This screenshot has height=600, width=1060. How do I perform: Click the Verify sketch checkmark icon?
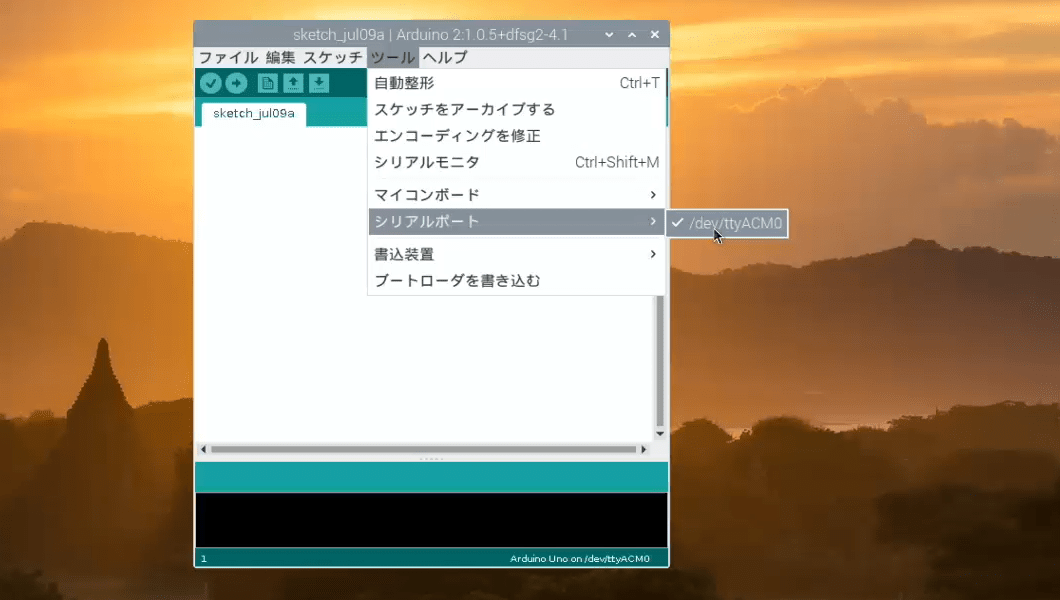click(210, 83)
